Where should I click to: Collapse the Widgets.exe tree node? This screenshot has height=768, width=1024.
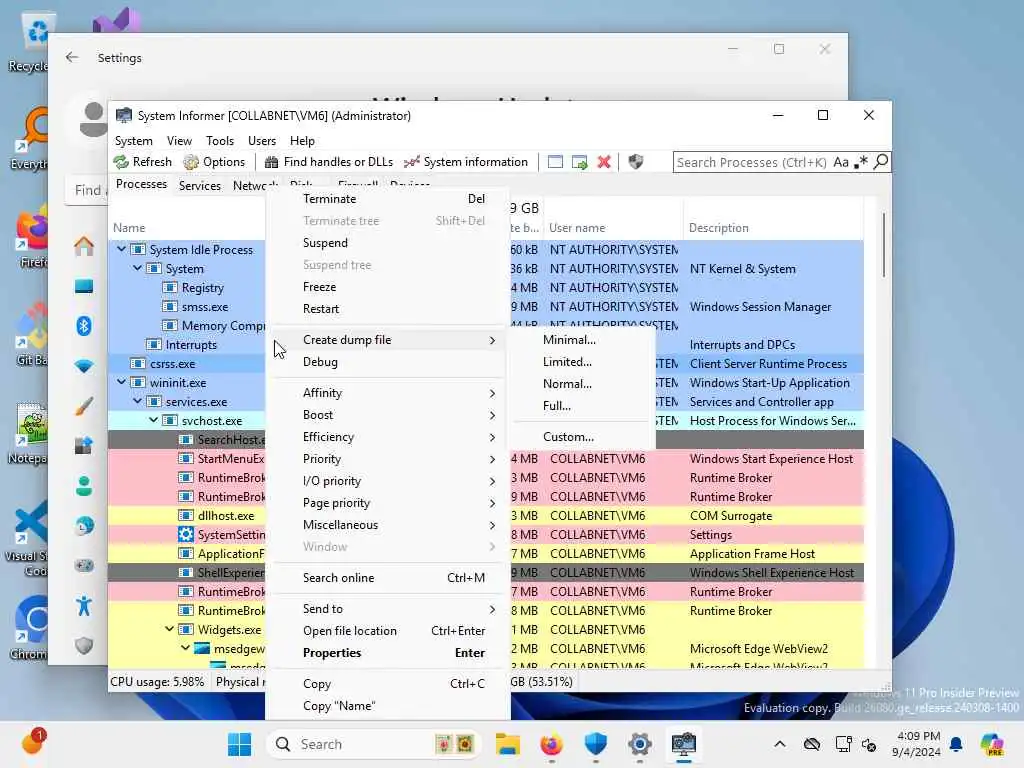tap(169, 630)
